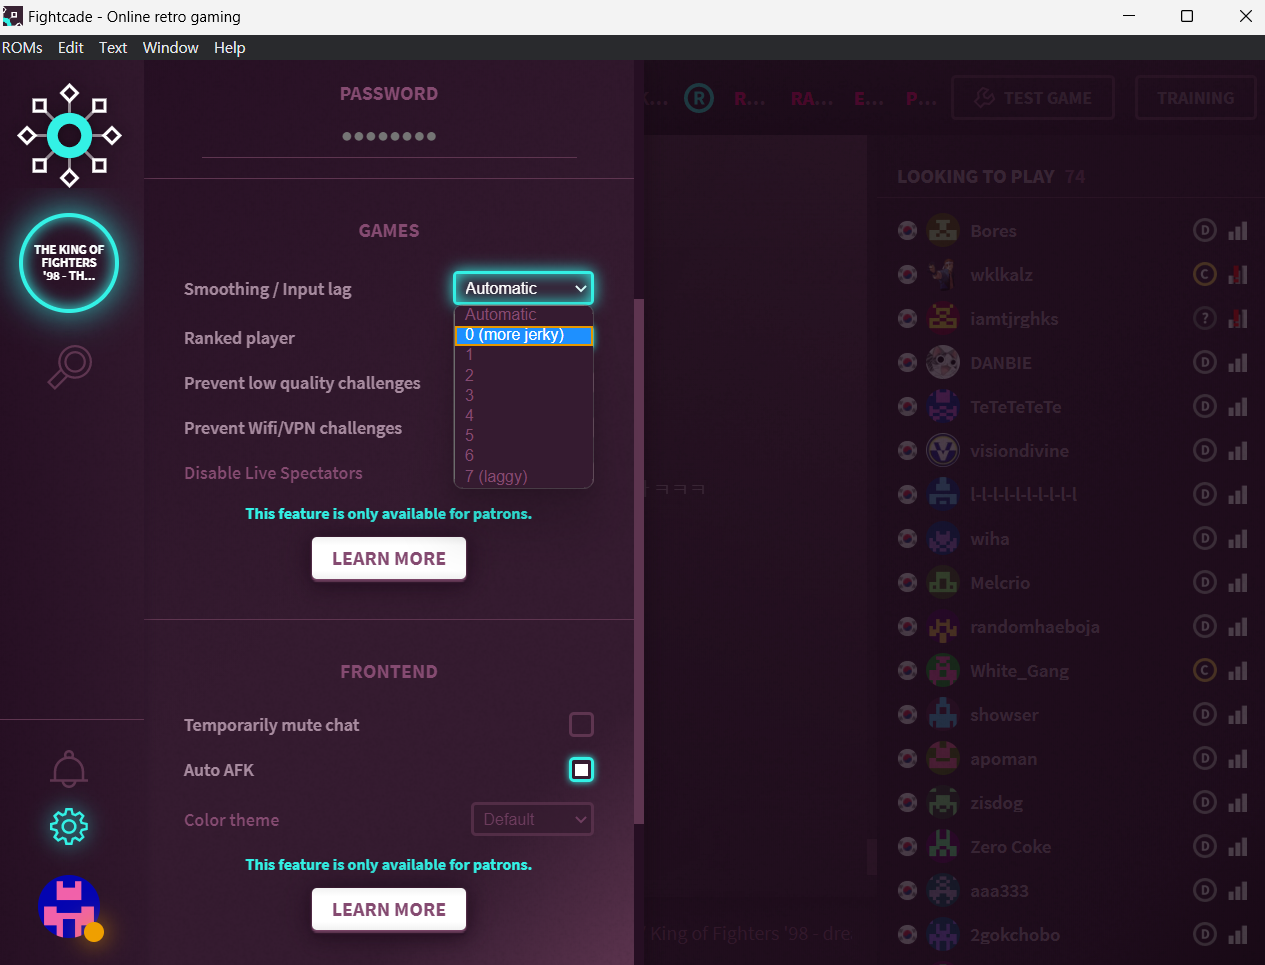
Task: Click LEARN MORE under Frontend section
Action: (389, 909)
